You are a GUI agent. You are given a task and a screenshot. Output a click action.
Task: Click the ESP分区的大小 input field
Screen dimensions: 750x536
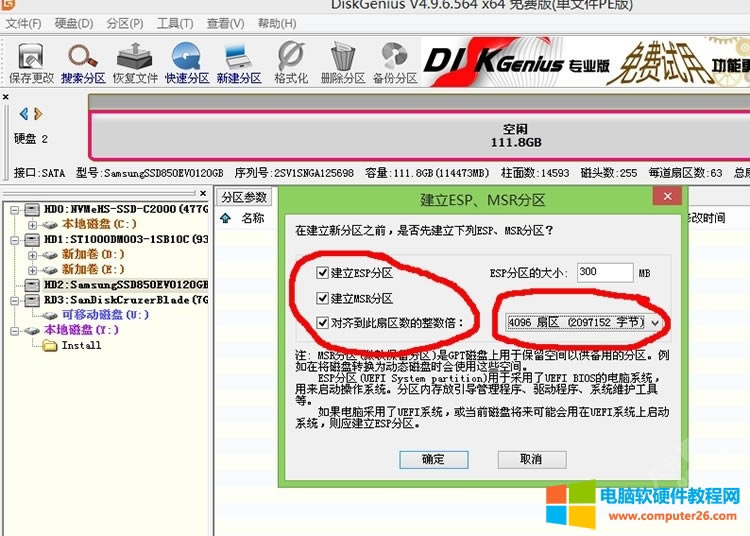pos(605,272)
